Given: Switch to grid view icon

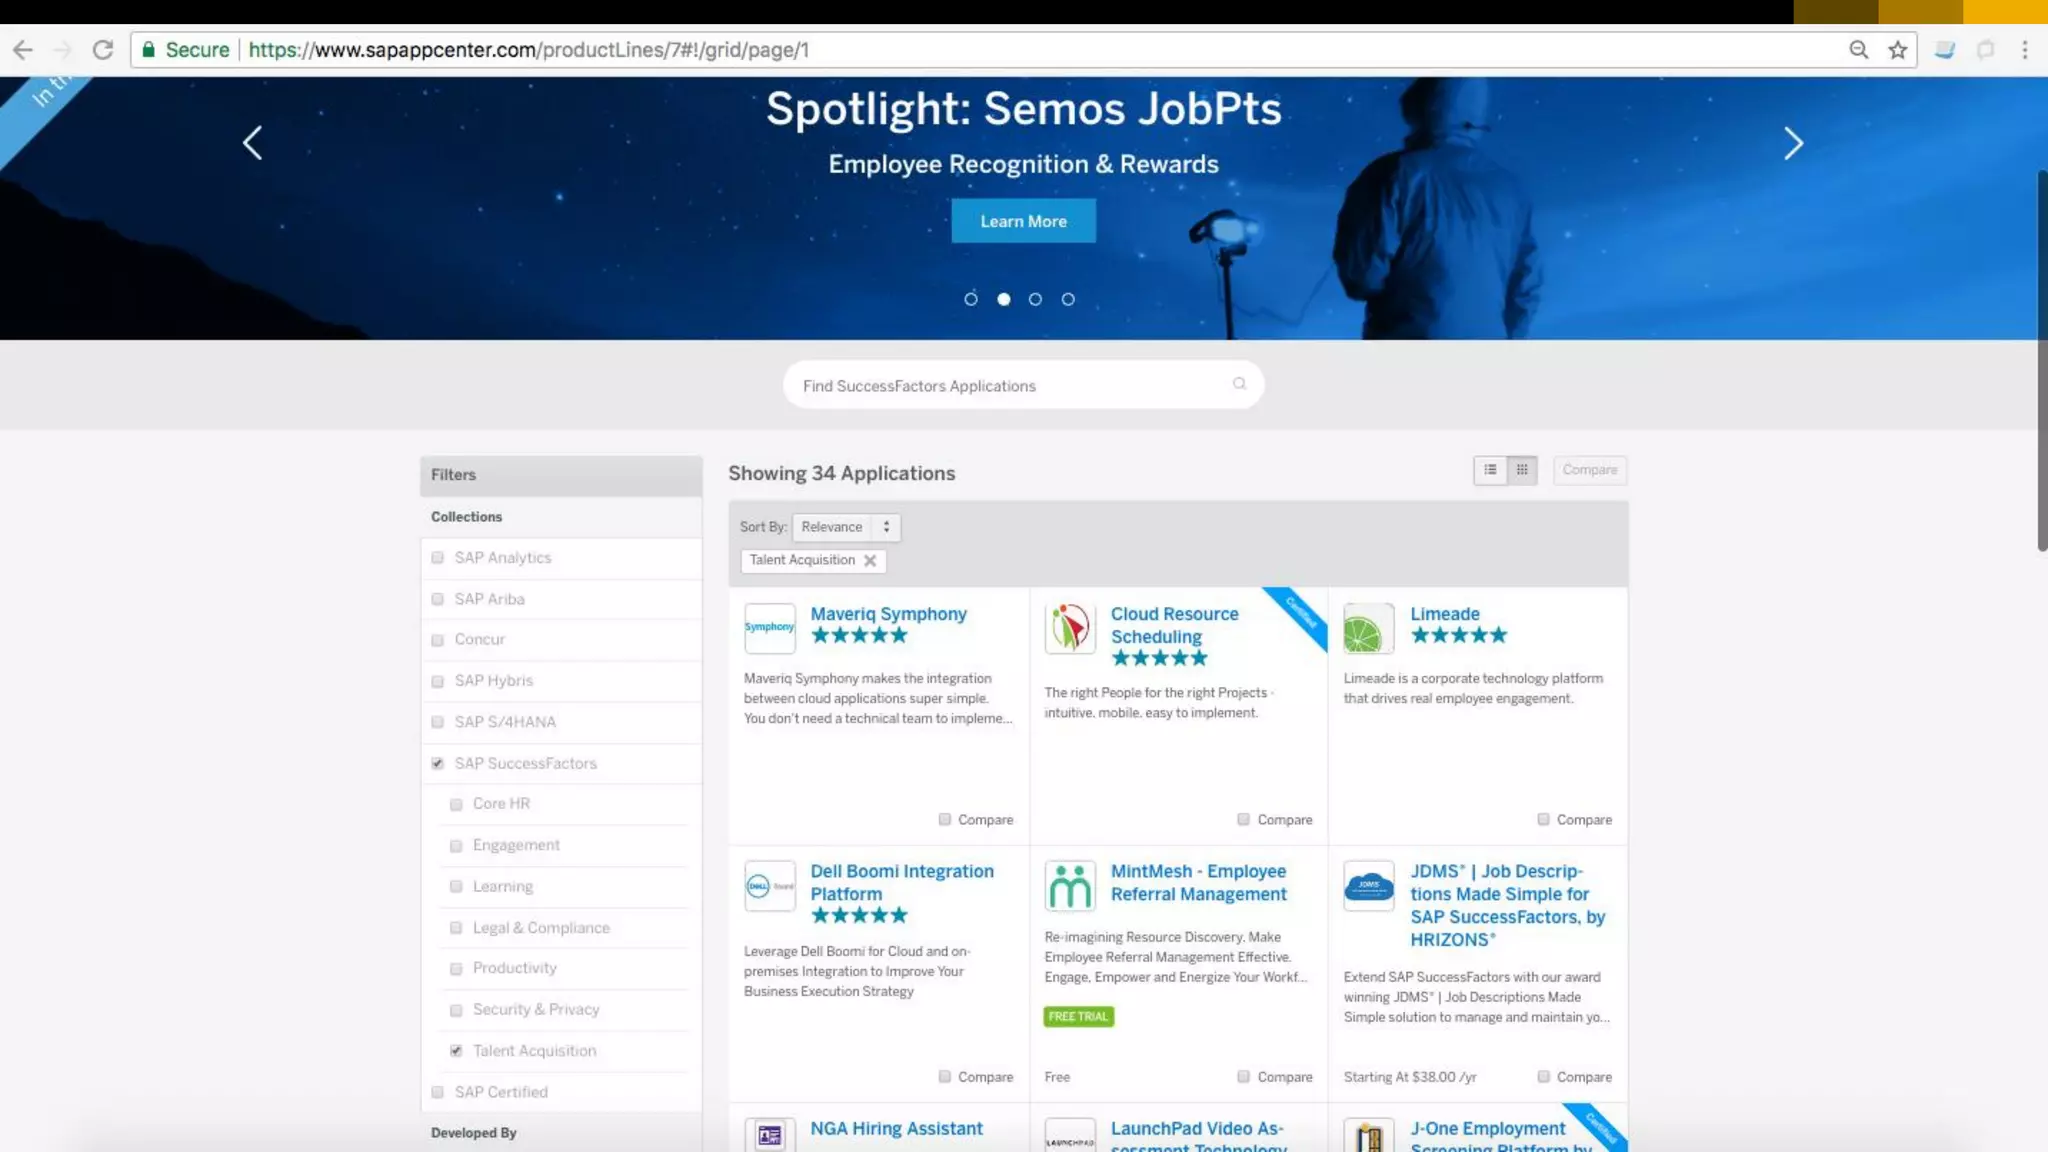Looking at the screenshot, I should pyautogui.click(x=1522, y=470).
